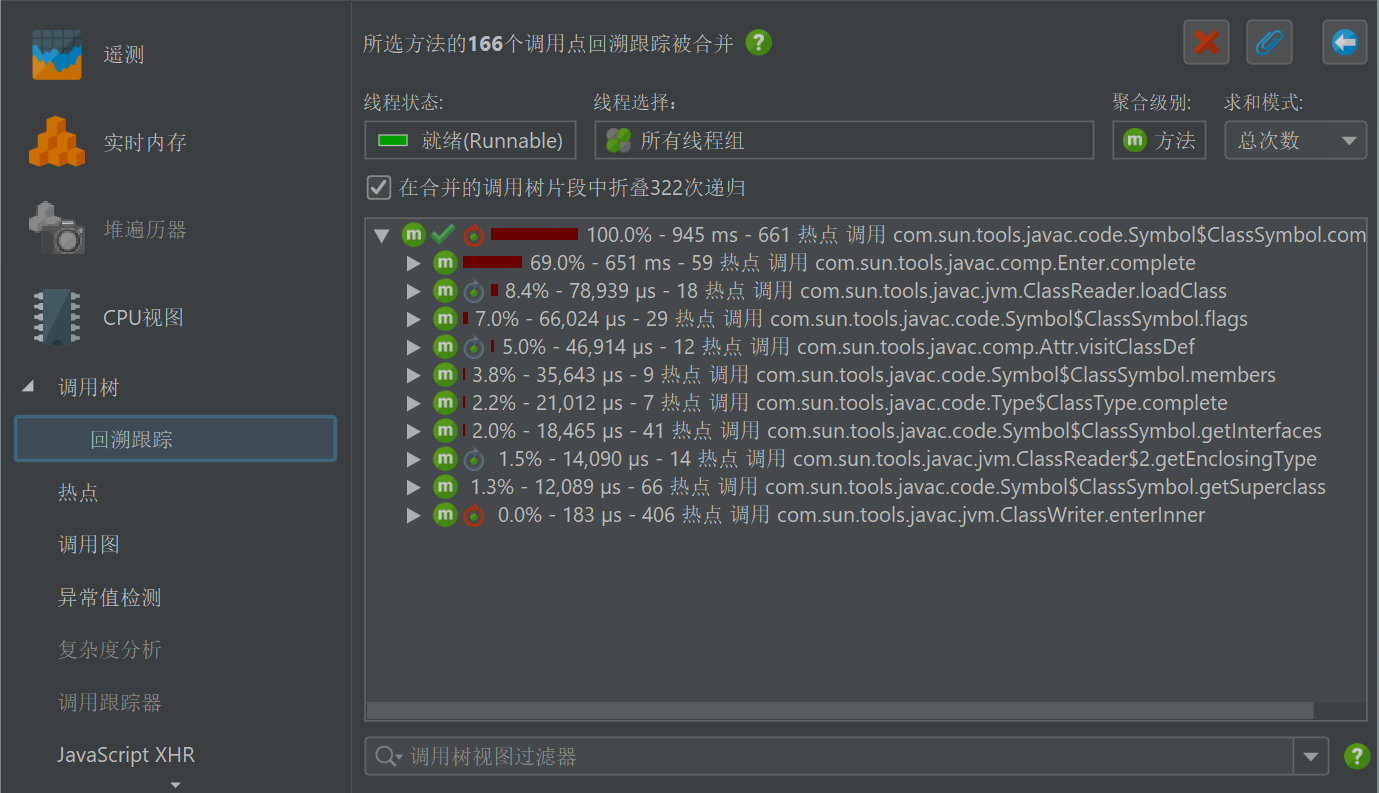This screenshot has width=1379, height=793.
Task: Select 热点 in the sidebar
Action: coord(78,492)
